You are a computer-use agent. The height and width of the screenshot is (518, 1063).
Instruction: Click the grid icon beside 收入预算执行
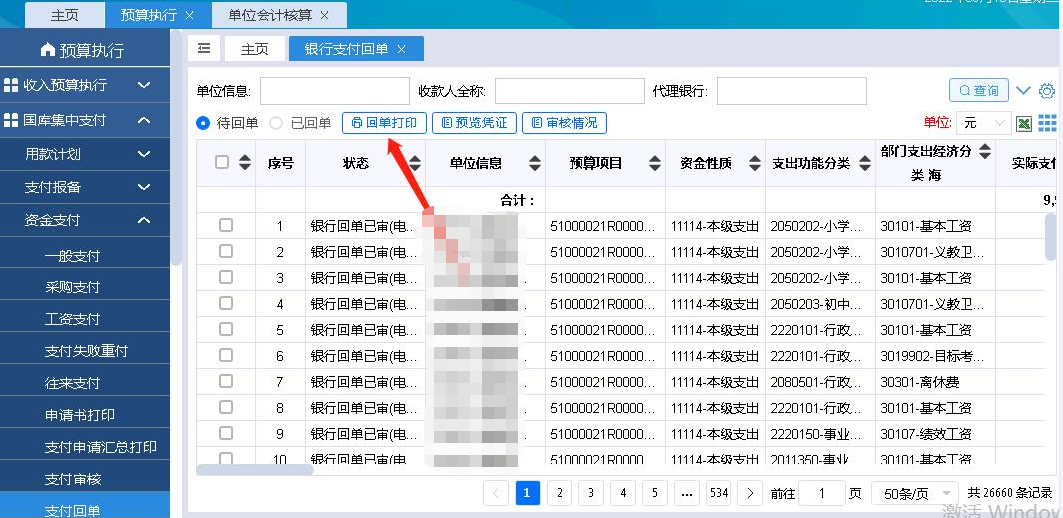[x=11, y=85]
